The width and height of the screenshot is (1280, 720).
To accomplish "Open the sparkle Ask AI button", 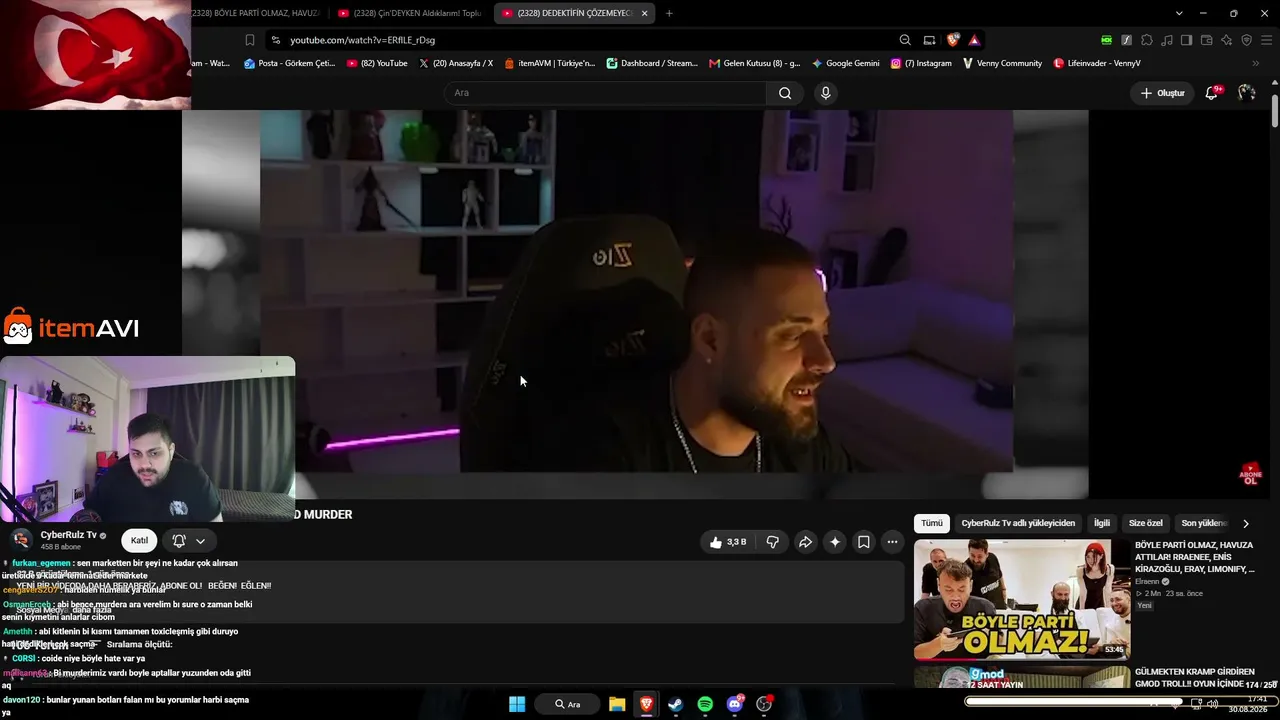I will tap(835, 542).
